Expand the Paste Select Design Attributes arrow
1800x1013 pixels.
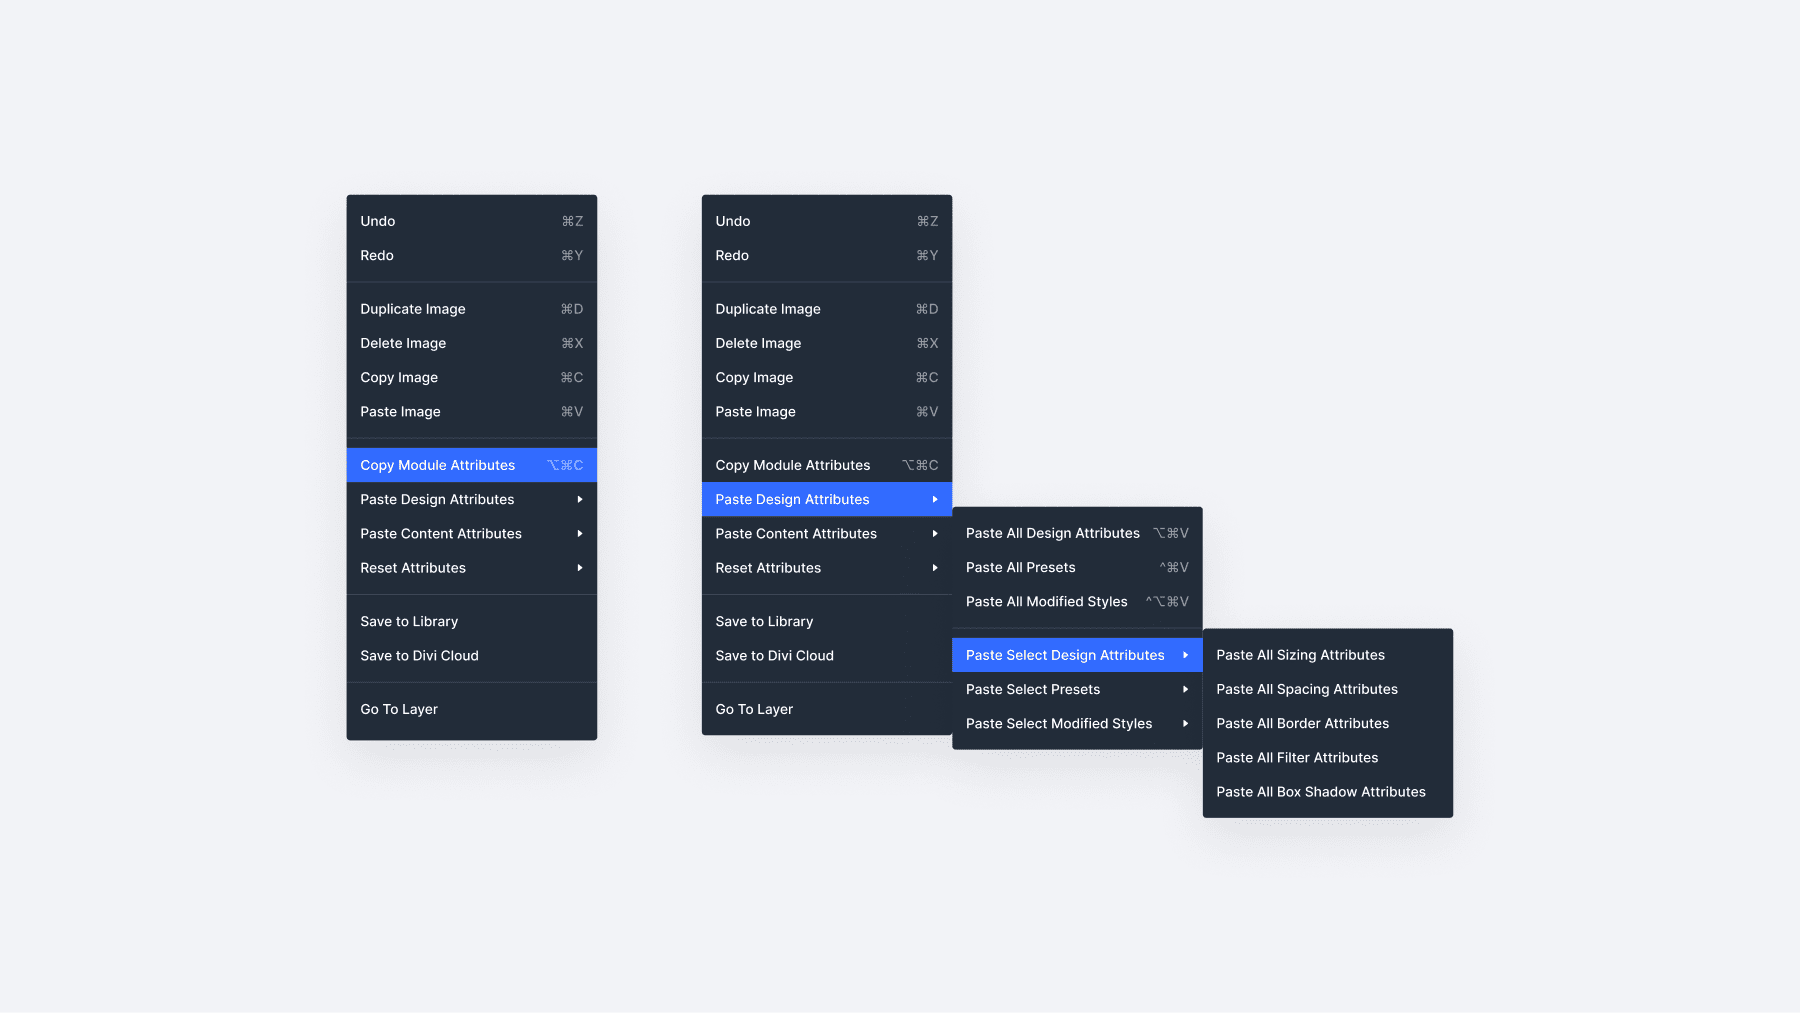pos(1185,655)
